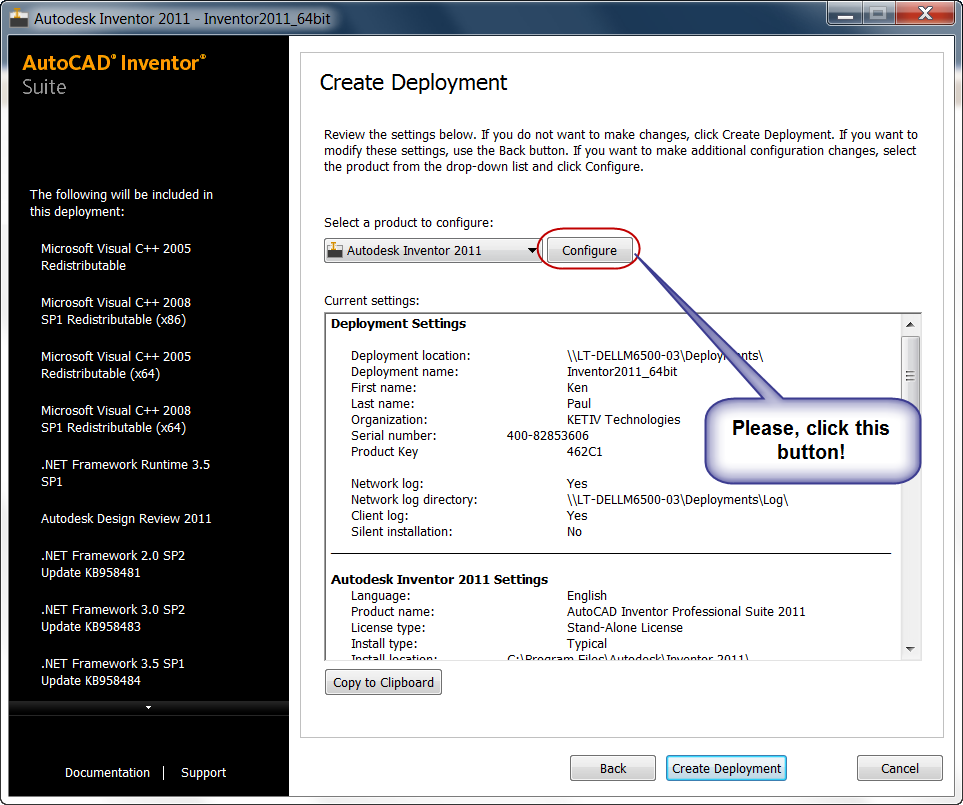
Task: Open the Support link
Action: [x=203, y=772]
